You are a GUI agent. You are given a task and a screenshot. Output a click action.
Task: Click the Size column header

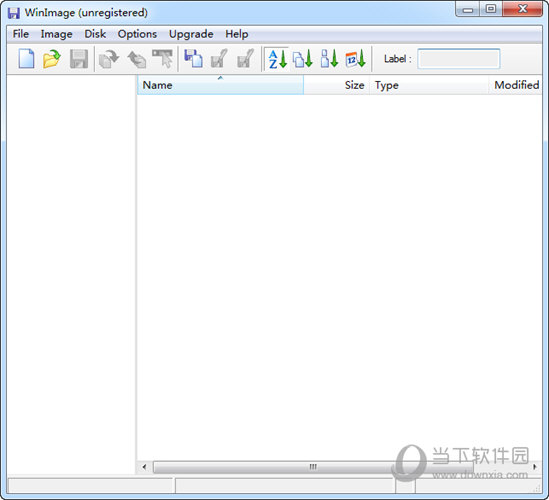(x=336, y=85)
